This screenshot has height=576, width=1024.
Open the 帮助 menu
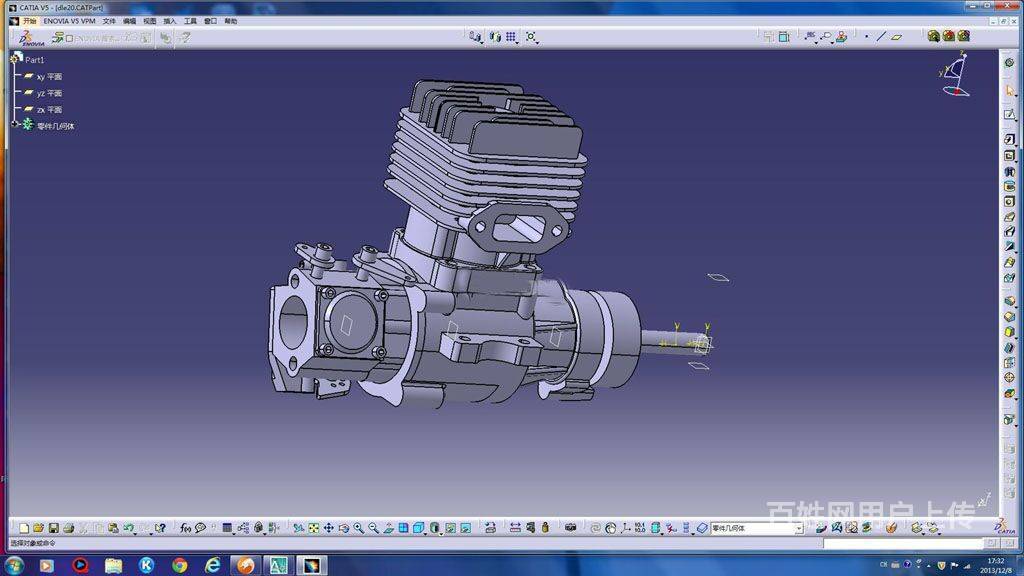pyautogui.click(x=231, y=21)
